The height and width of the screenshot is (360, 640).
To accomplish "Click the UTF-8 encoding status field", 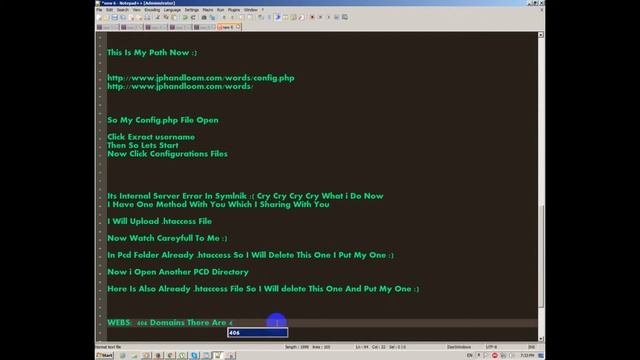I will coord(491,347).
